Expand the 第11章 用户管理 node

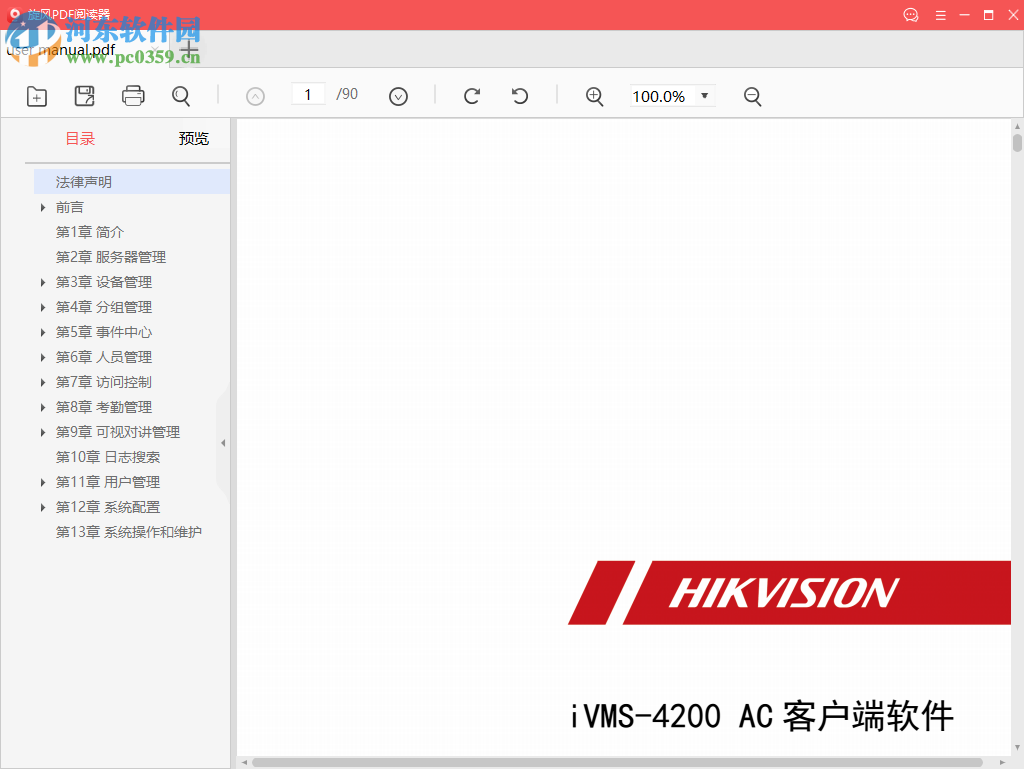pyautogui.click(x=43, y=482)
